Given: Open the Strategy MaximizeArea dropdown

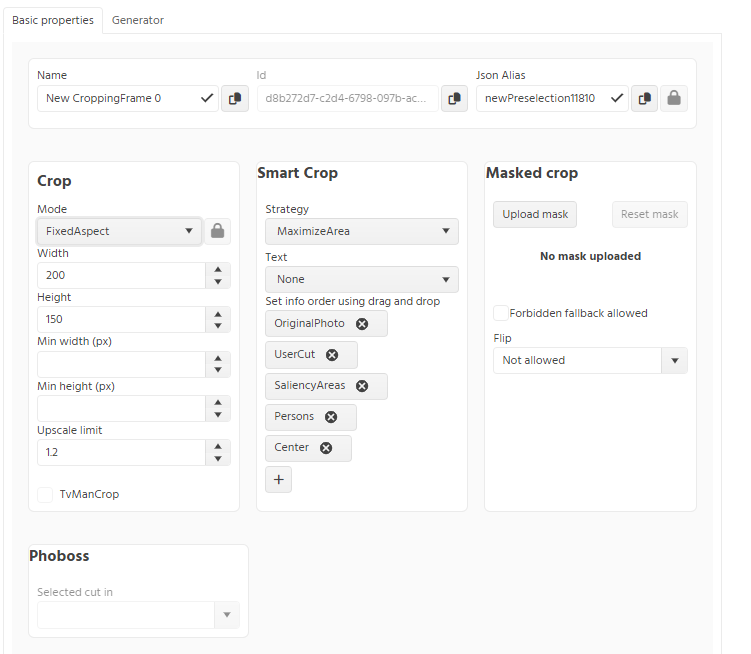Looking at the screenshot, I should pos(362,231).
